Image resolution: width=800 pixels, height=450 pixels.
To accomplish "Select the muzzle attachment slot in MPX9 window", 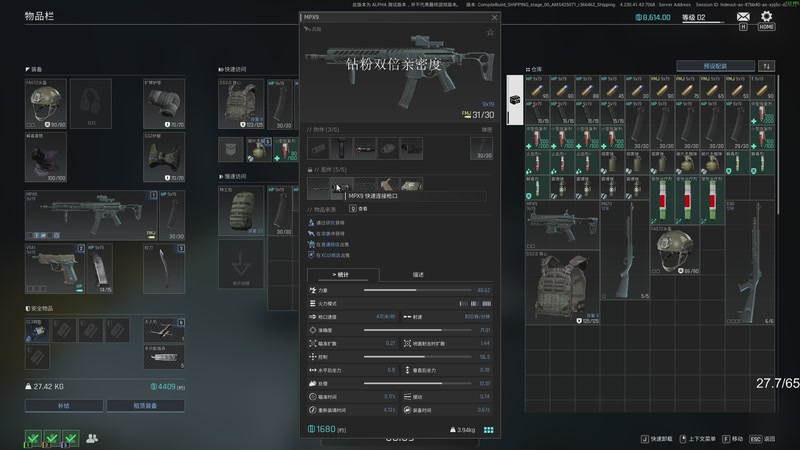I will [318, 148].
